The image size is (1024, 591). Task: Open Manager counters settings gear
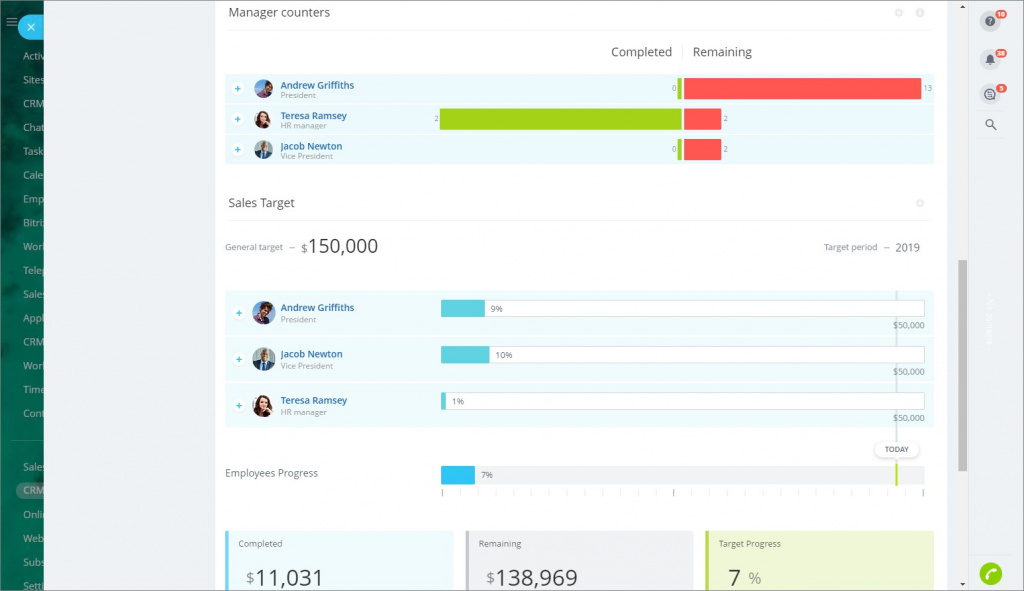[898, 13]
